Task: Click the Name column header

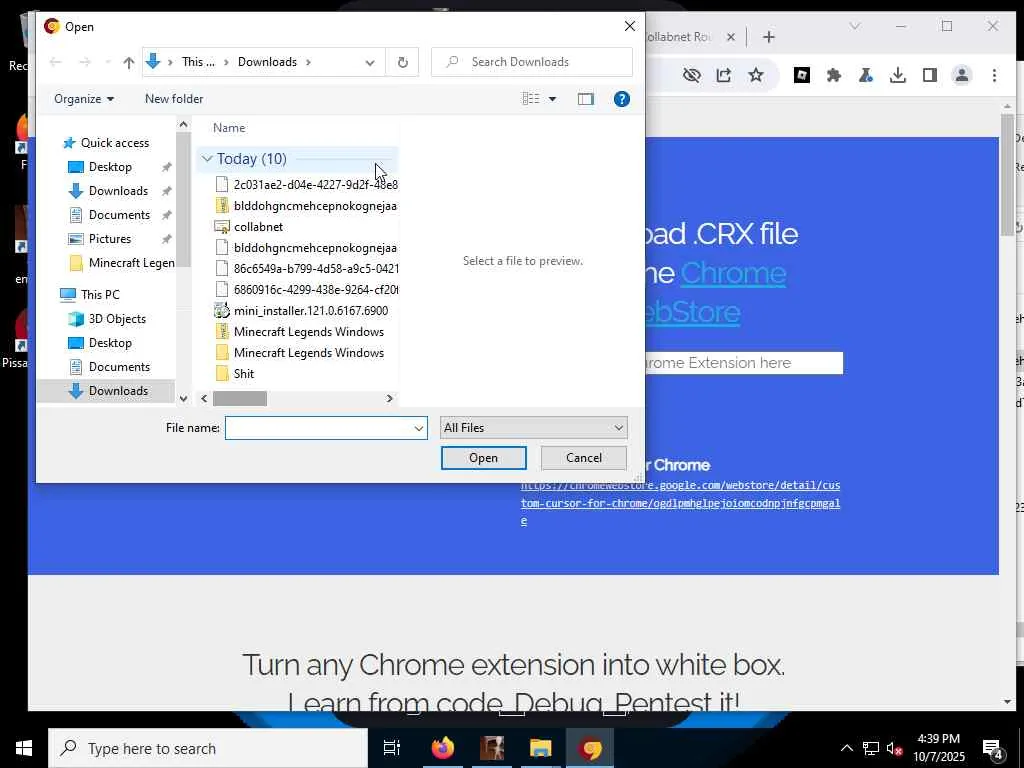Action: coord(229,128)
